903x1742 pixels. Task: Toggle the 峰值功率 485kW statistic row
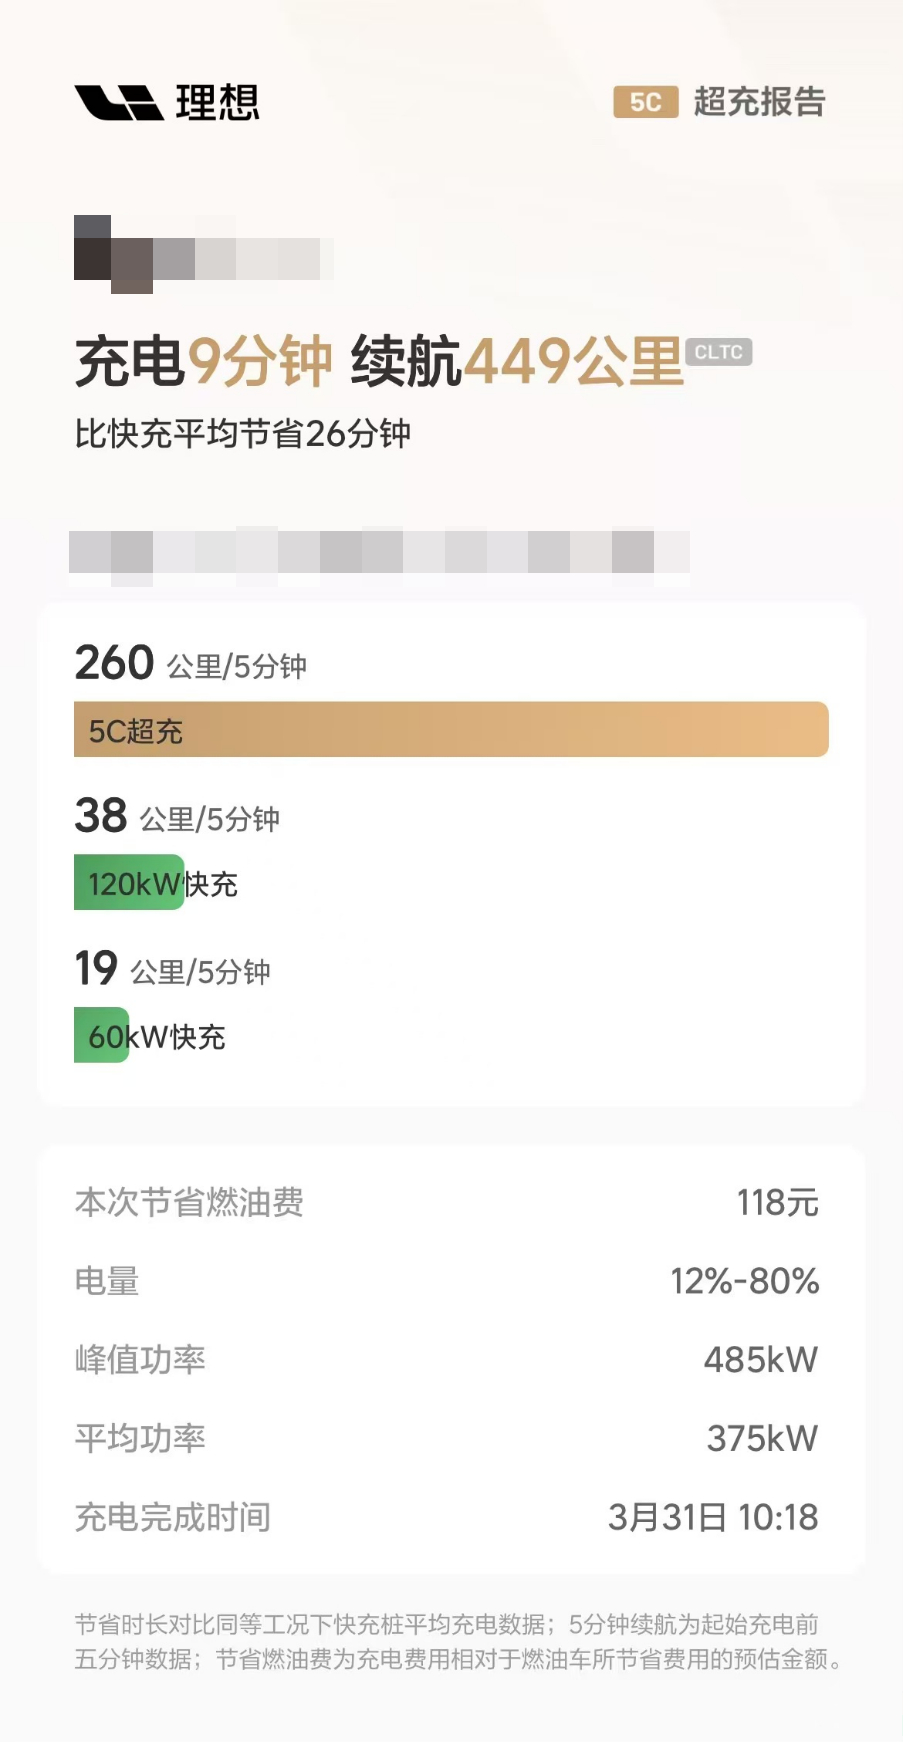tap(450, 1359)
